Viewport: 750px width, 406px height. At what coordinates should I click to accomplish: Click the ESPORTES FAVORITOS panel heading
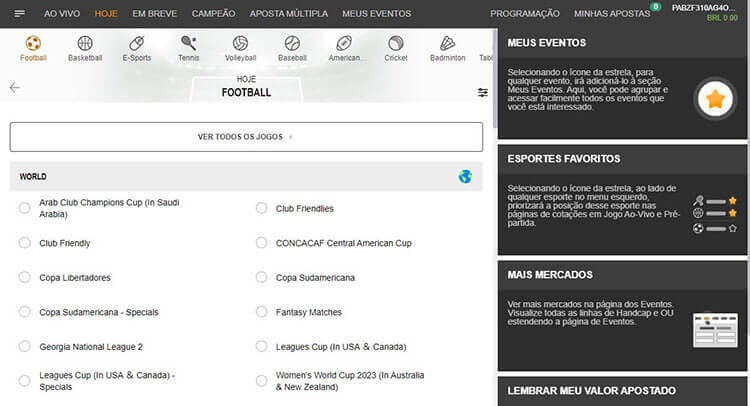tap(564, 159)
